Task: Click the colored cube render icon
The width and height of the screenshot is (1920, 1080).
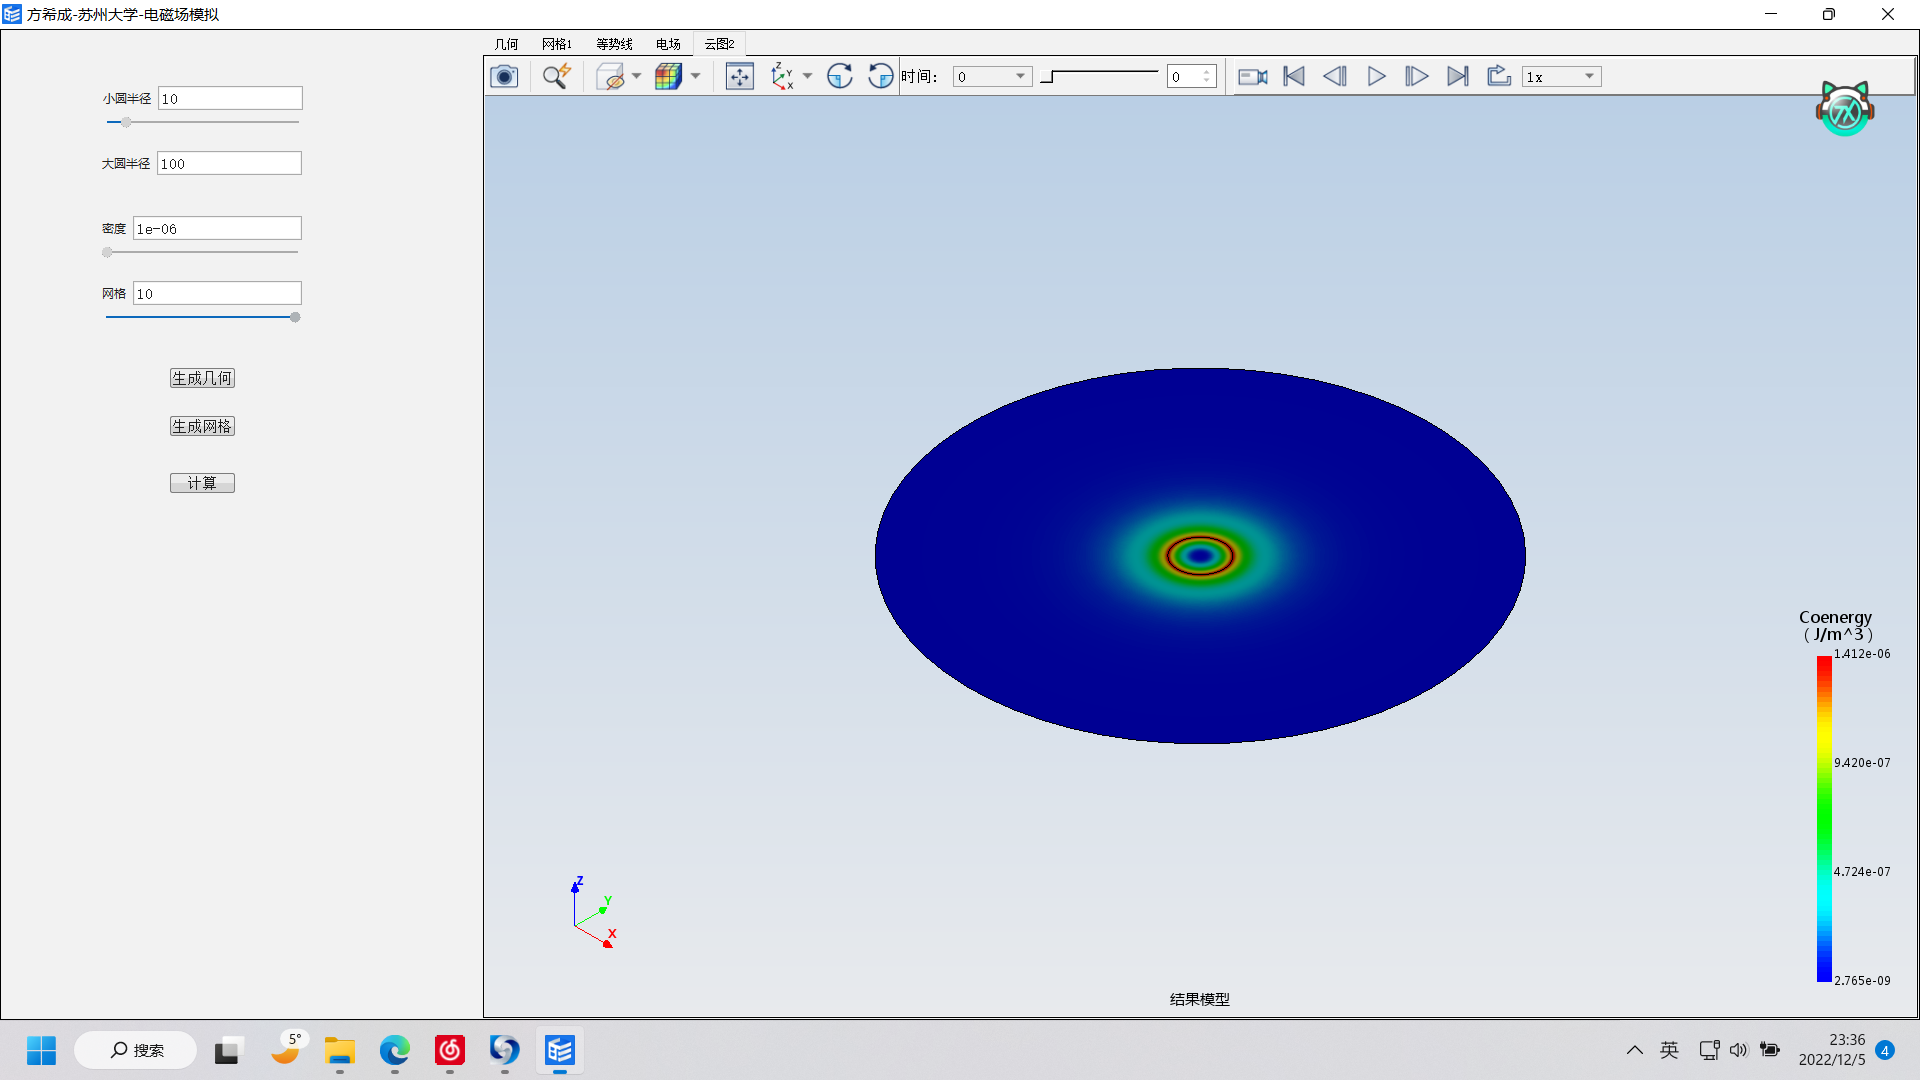Action: (x=668, y=77)
